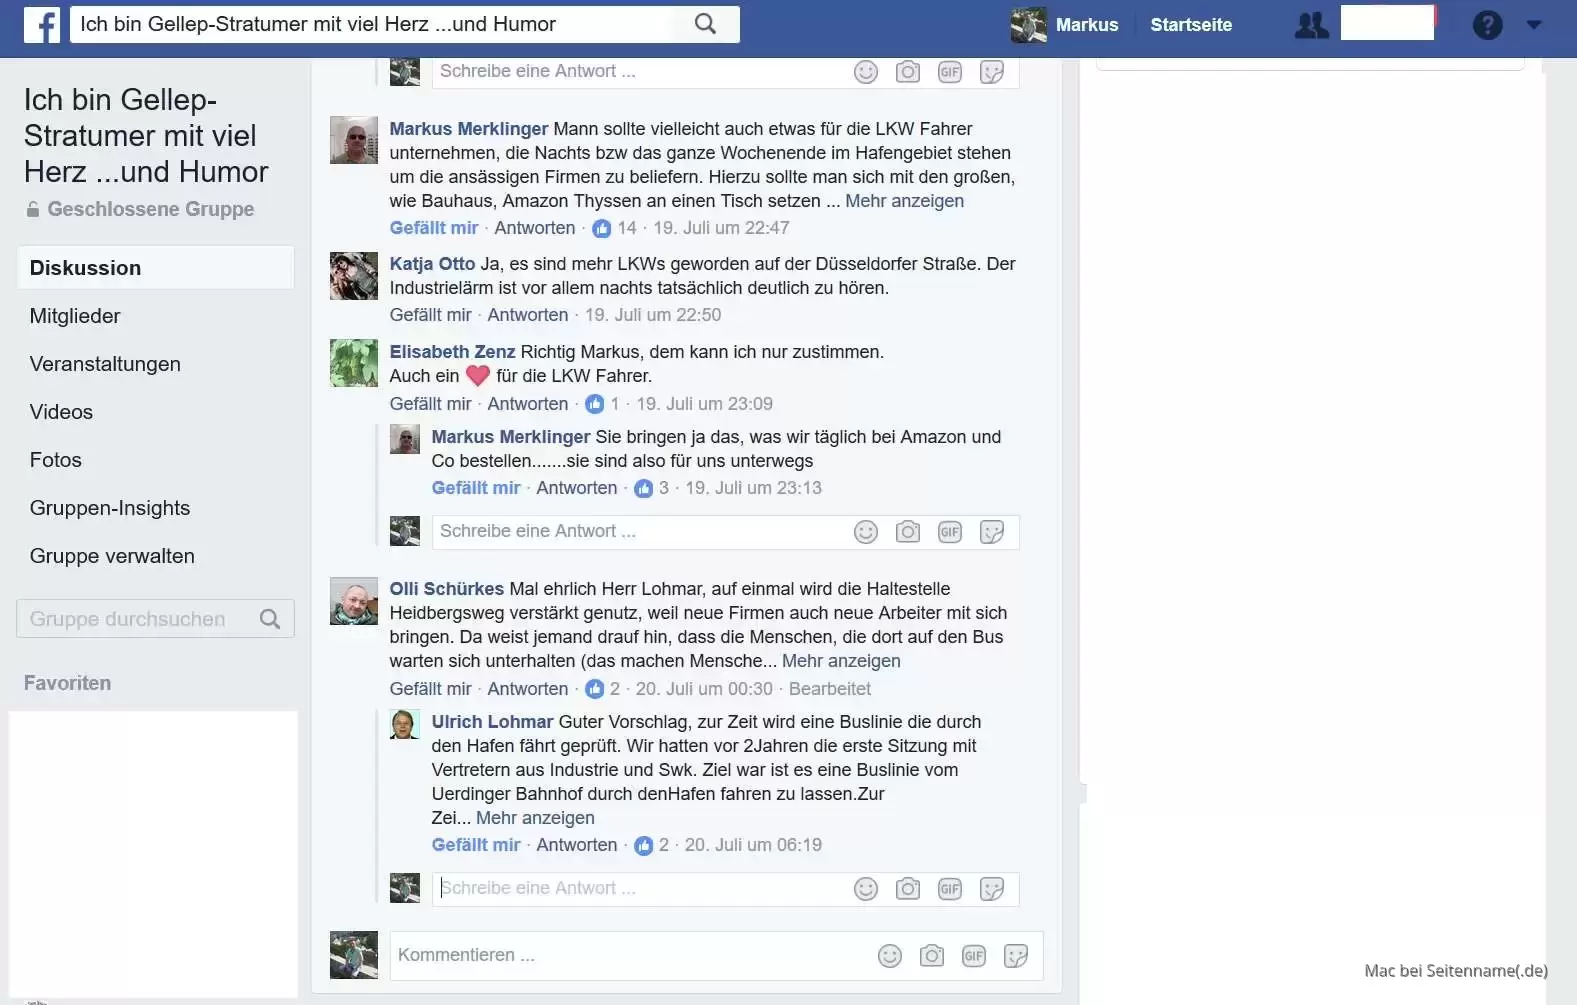Expand Ulrich Lohmar's reply via Mehr anzeigen
Image resolution: width=1577 pixels, height=1005 pixels.
pos(535,818)
